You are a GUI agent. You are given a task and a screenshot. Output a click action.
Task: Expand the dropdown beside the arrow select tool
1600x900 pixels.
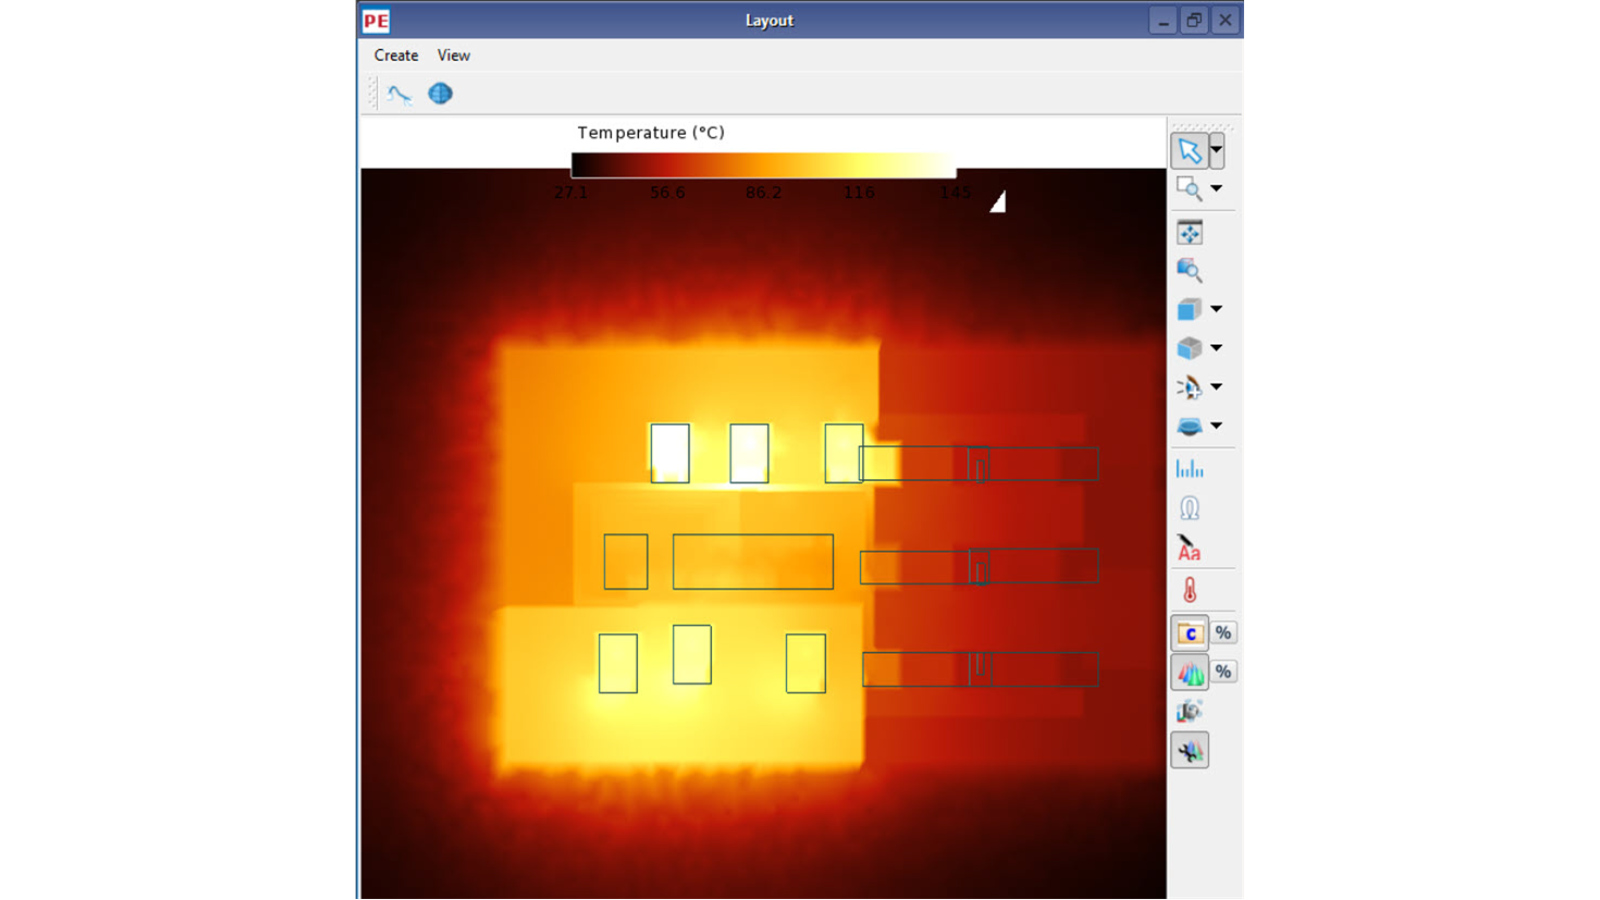coord(1216,151)
